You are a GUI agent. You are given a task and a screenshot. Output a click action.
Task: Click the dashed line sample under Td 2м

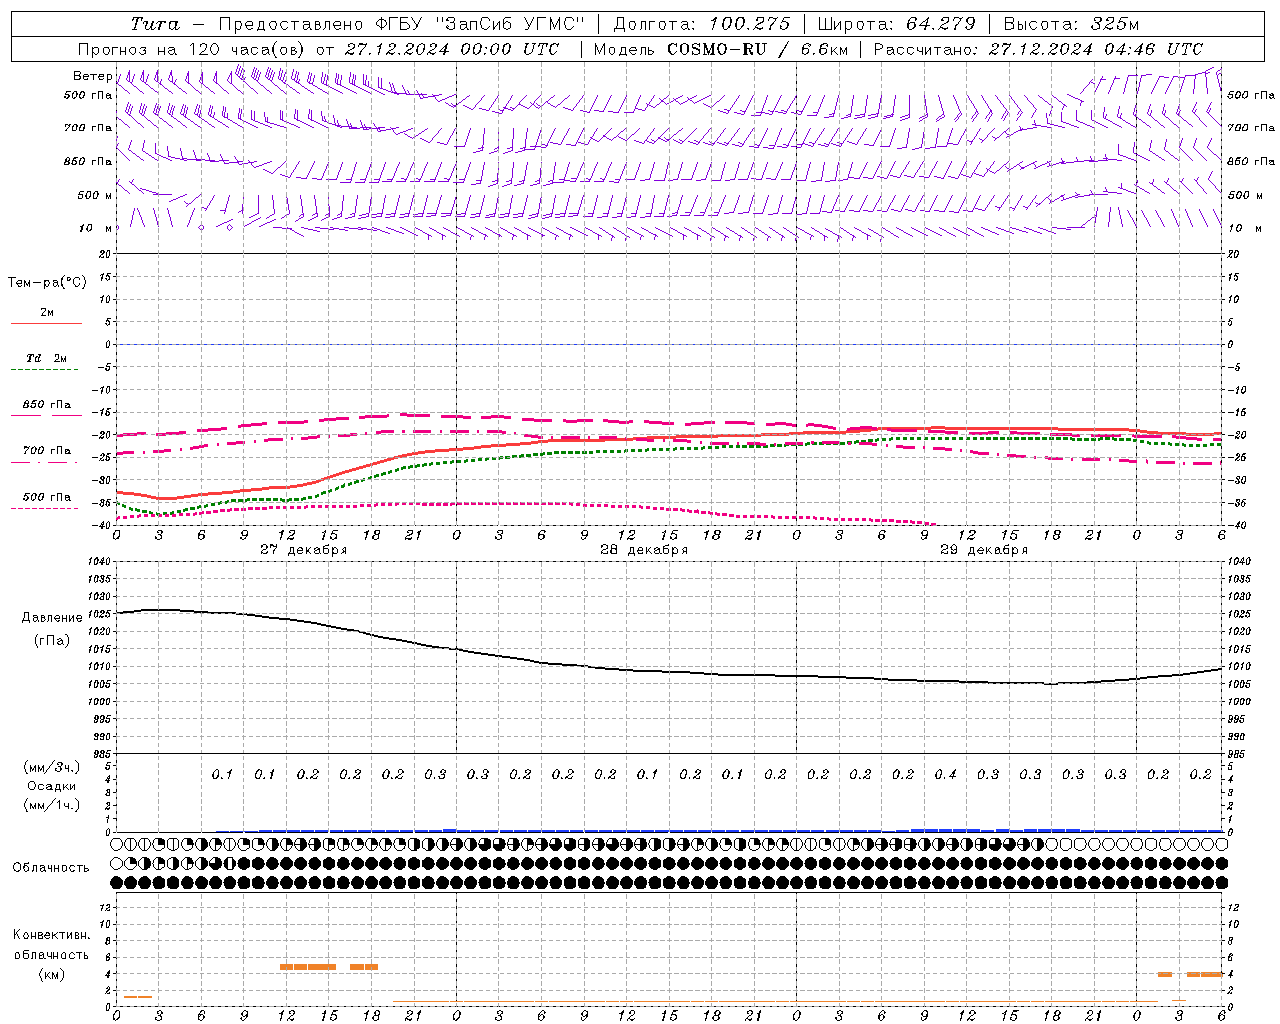click(44, 370)
